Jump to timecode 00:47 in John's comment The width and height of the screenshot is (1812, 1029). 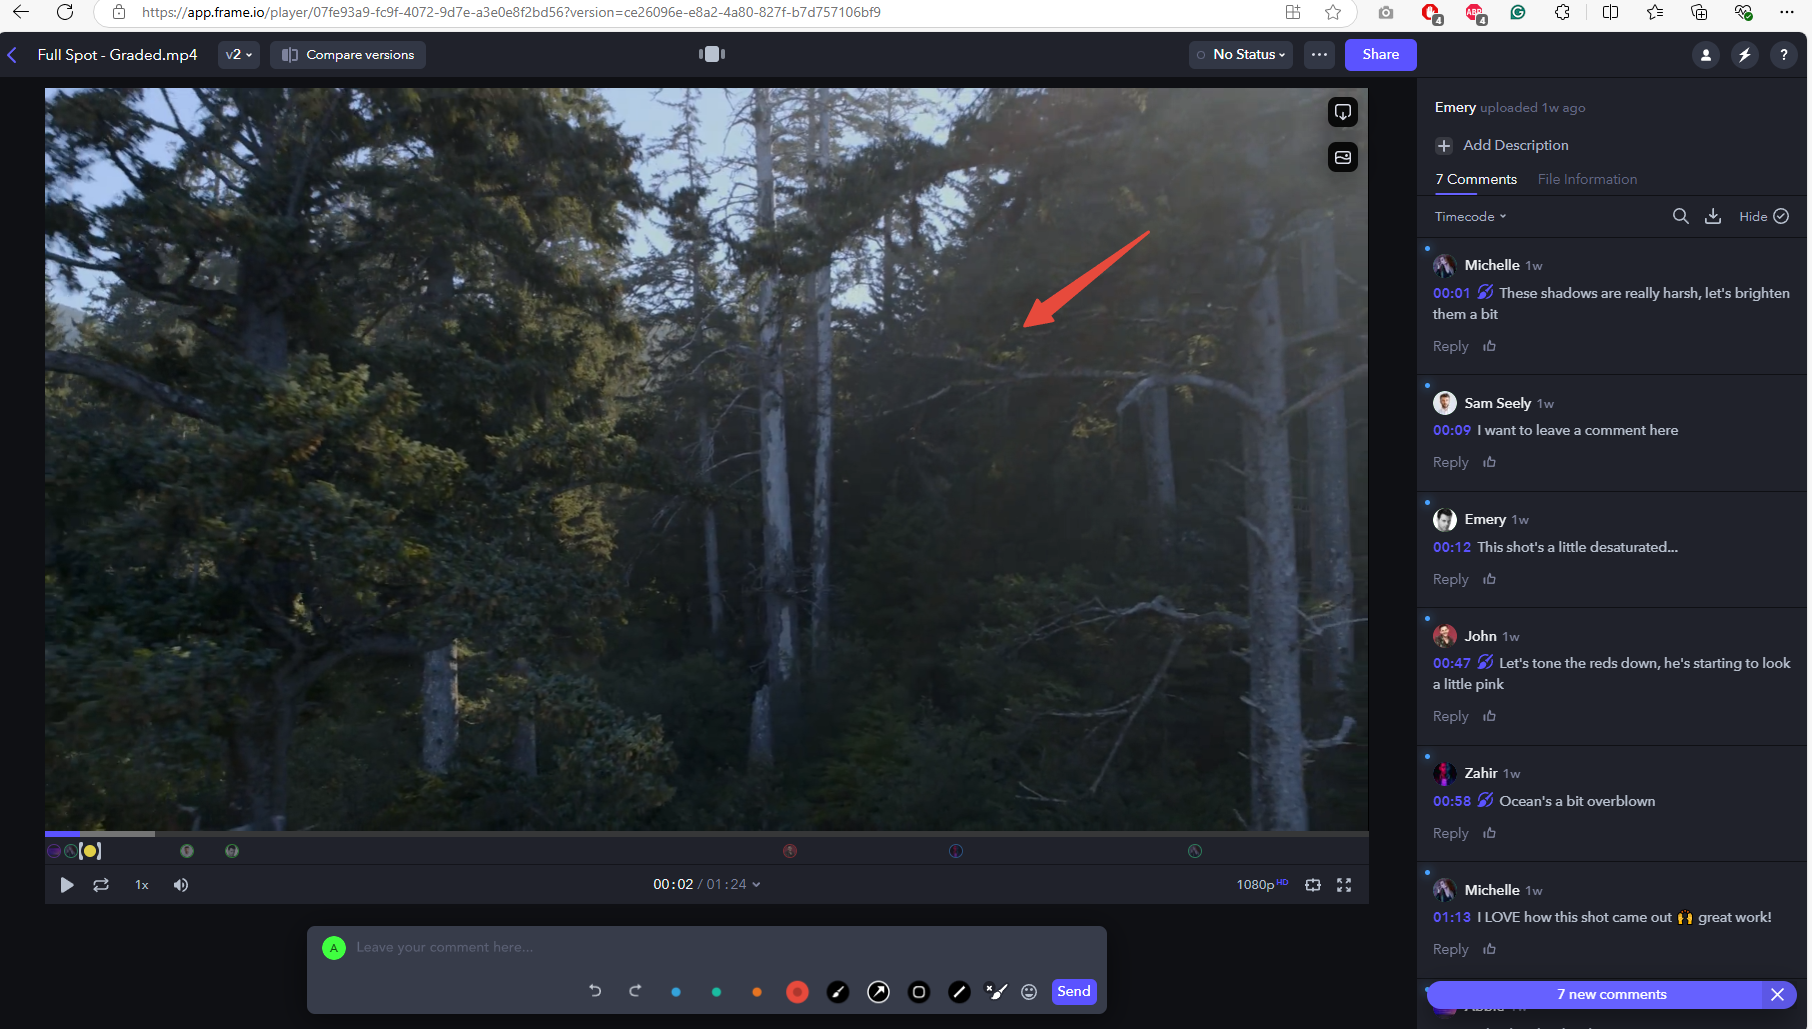[x=1451, y=663]
